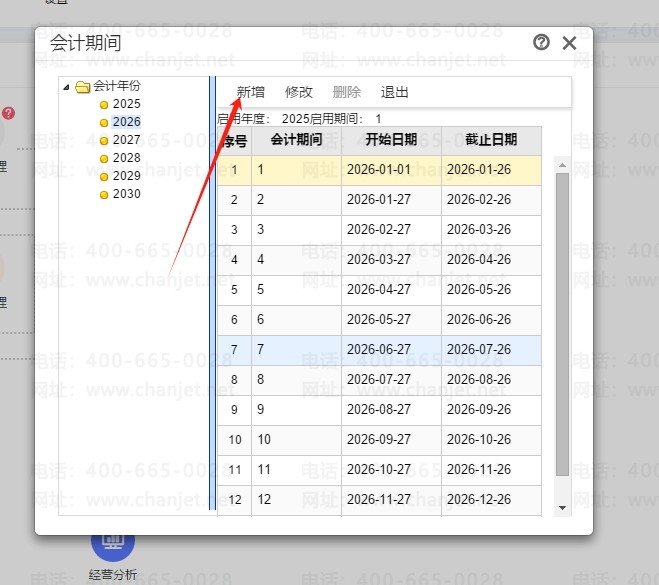This screenshot has height=585, width=659.
Task: Click period cell 10 in row 10
Action: [296, 440]
